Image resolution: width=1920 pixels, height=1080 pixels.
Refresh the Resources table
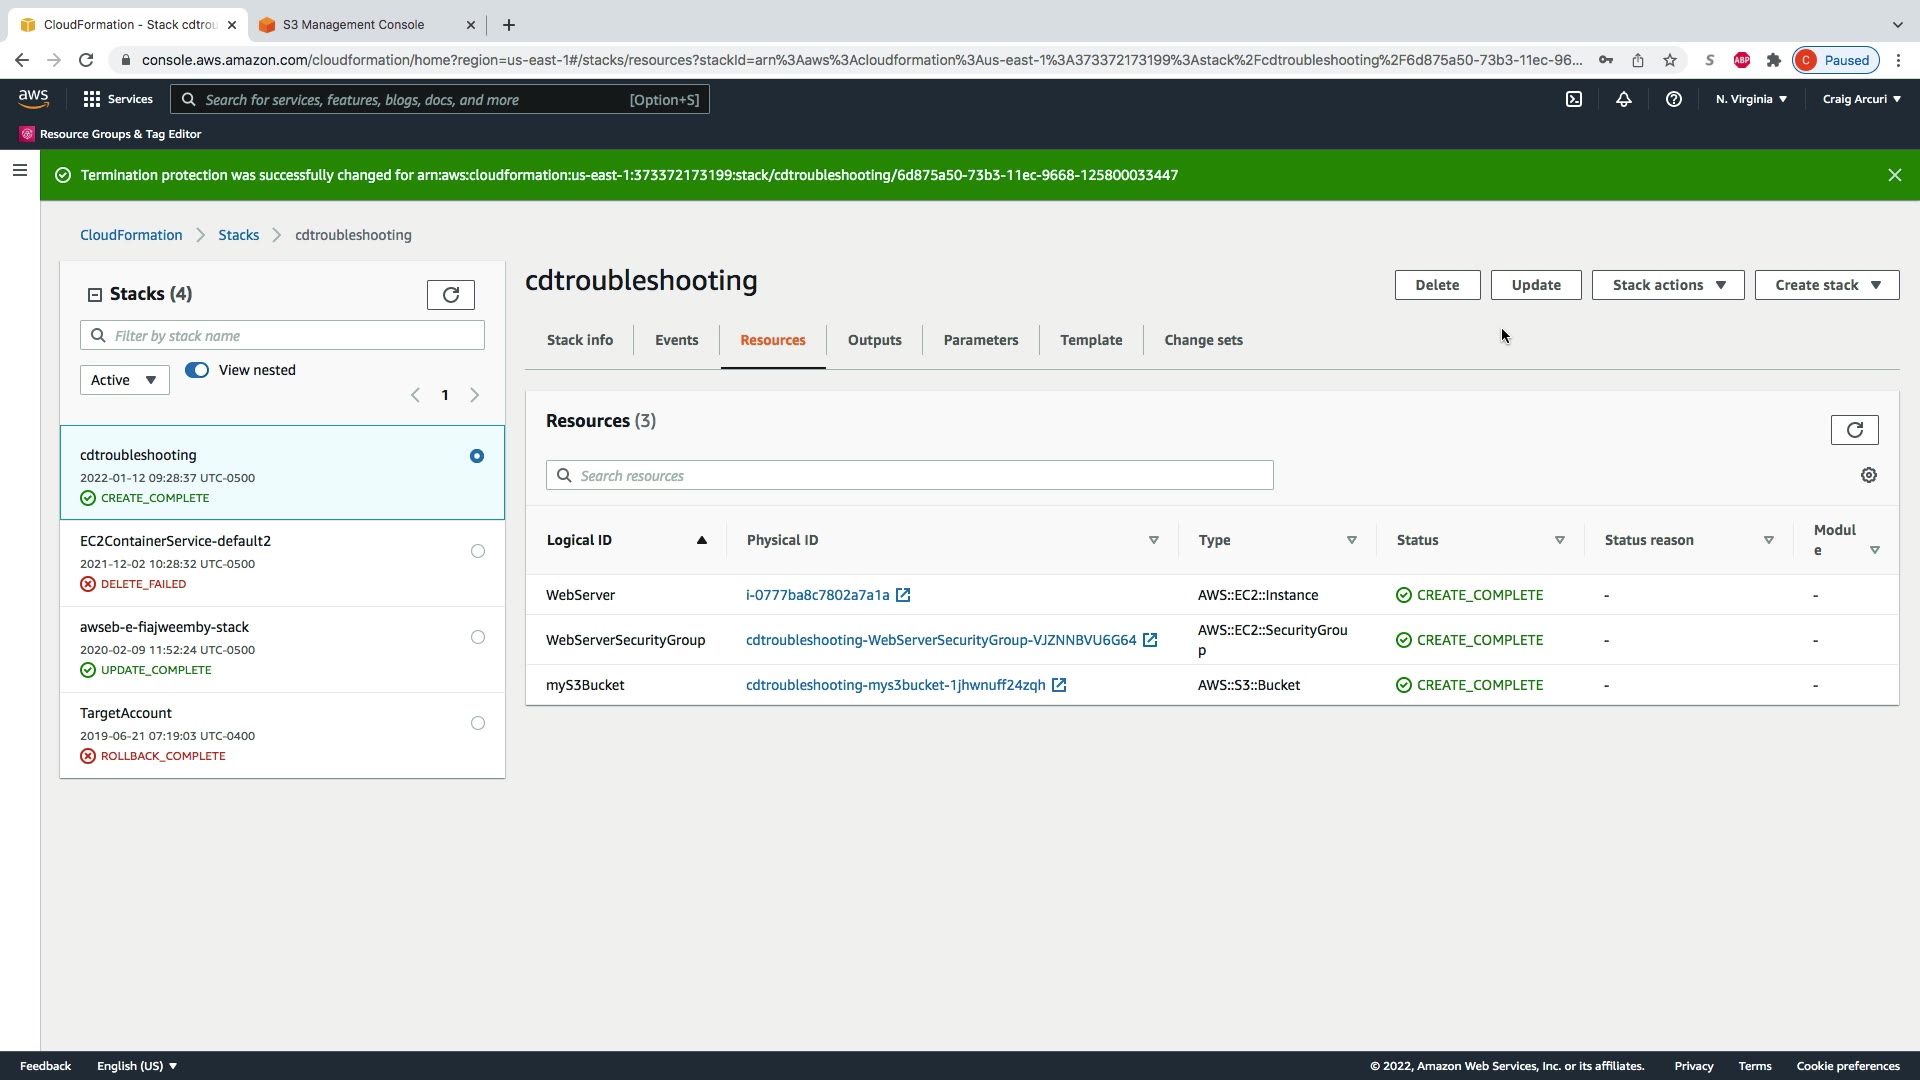click(1855, 430)
